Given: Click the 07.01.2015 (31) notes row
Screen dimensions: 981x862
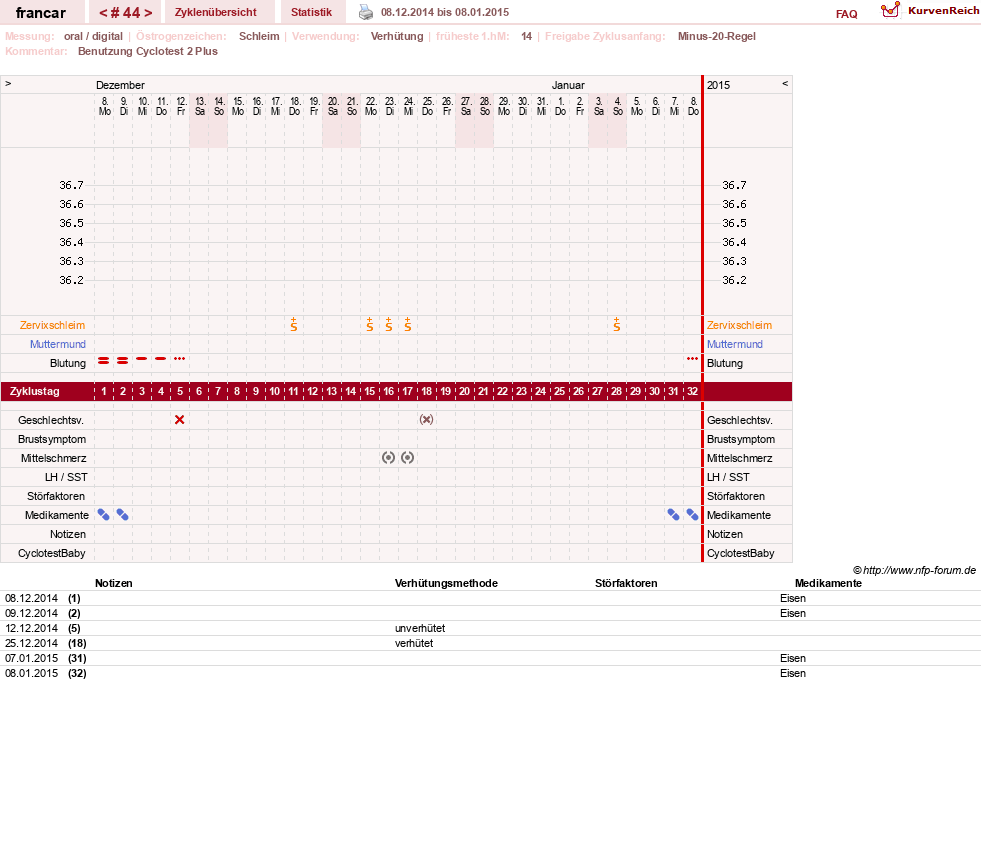Looking at the screenshot, I should tap(490, 658).
